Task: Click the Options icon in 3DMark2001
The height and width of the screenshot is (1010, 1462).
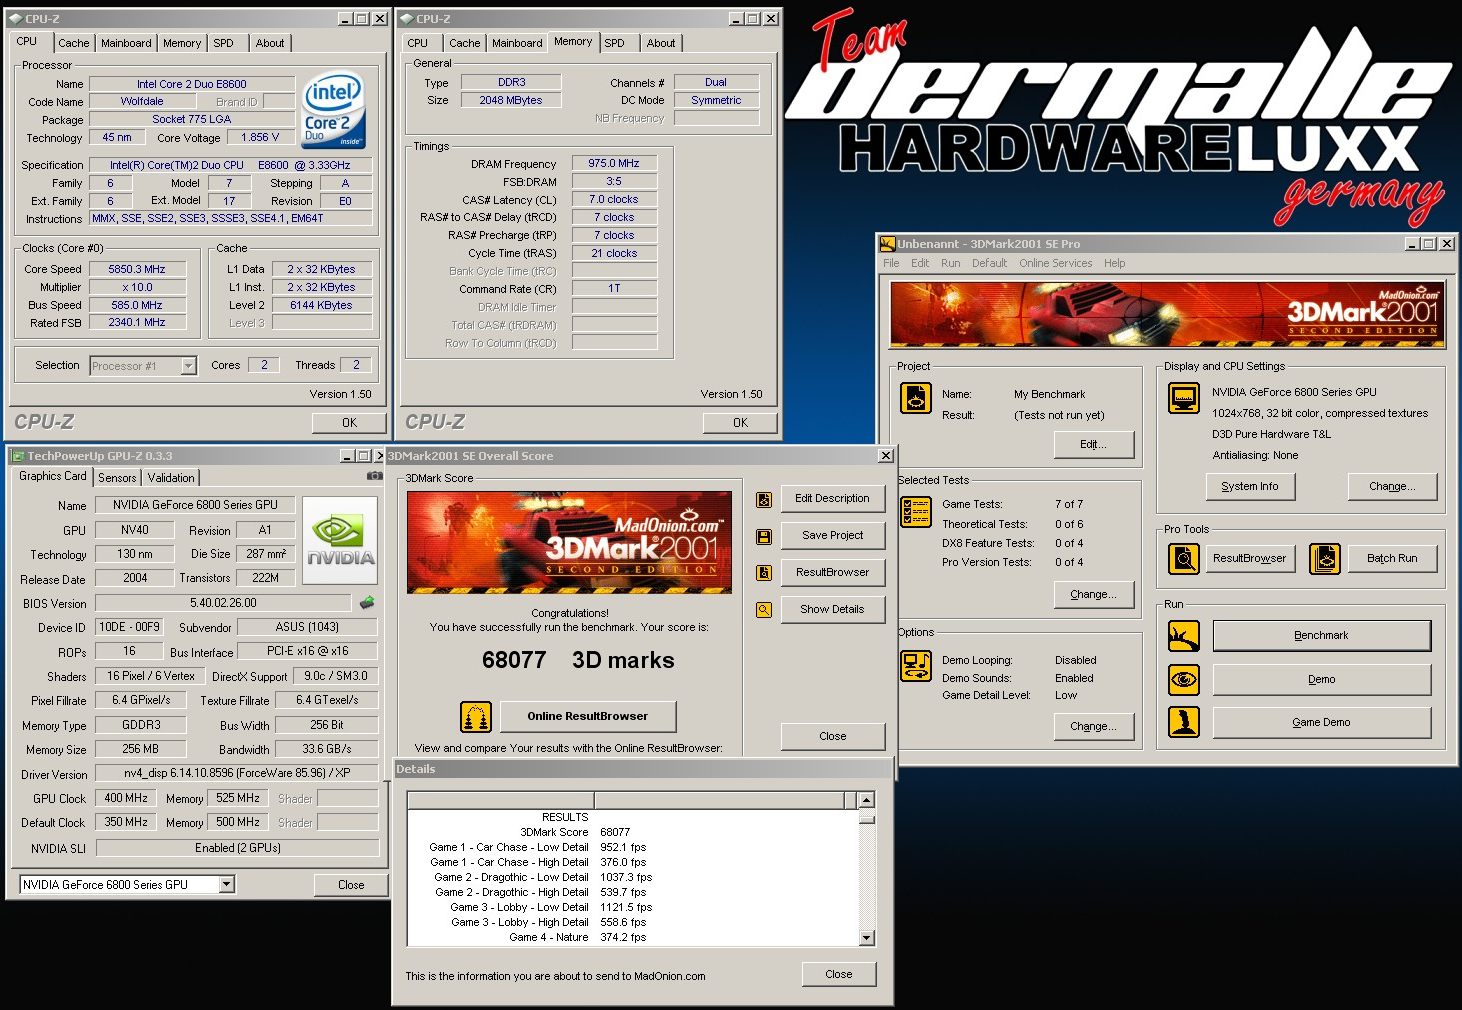Action: tap(916, 666)
